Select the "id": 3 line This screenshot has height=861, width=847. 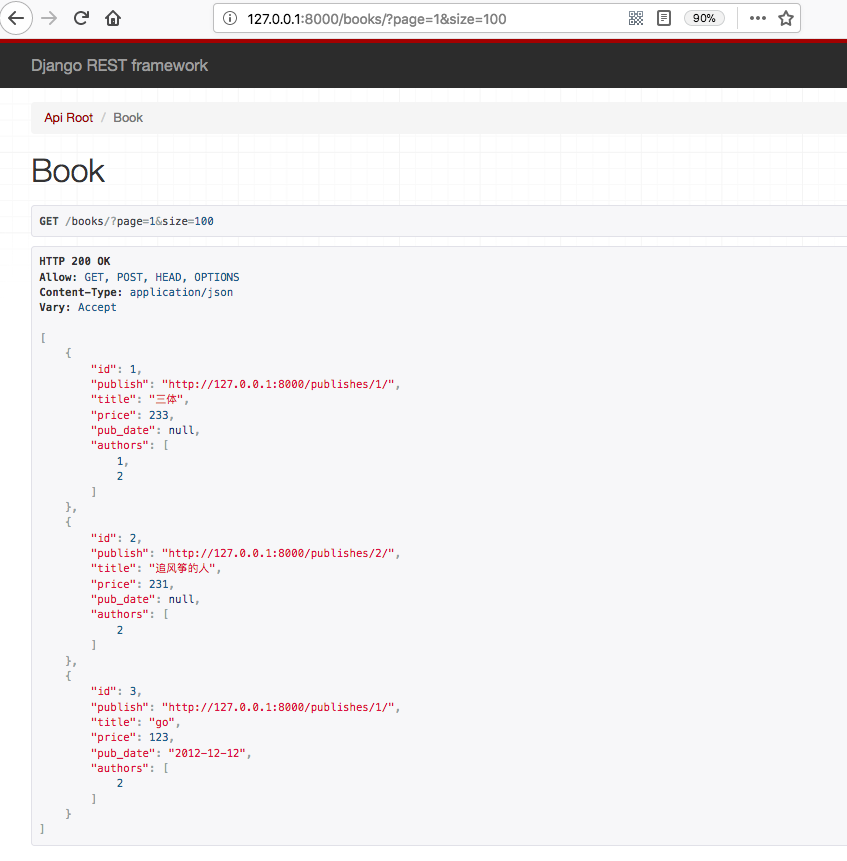coord(116,691)
